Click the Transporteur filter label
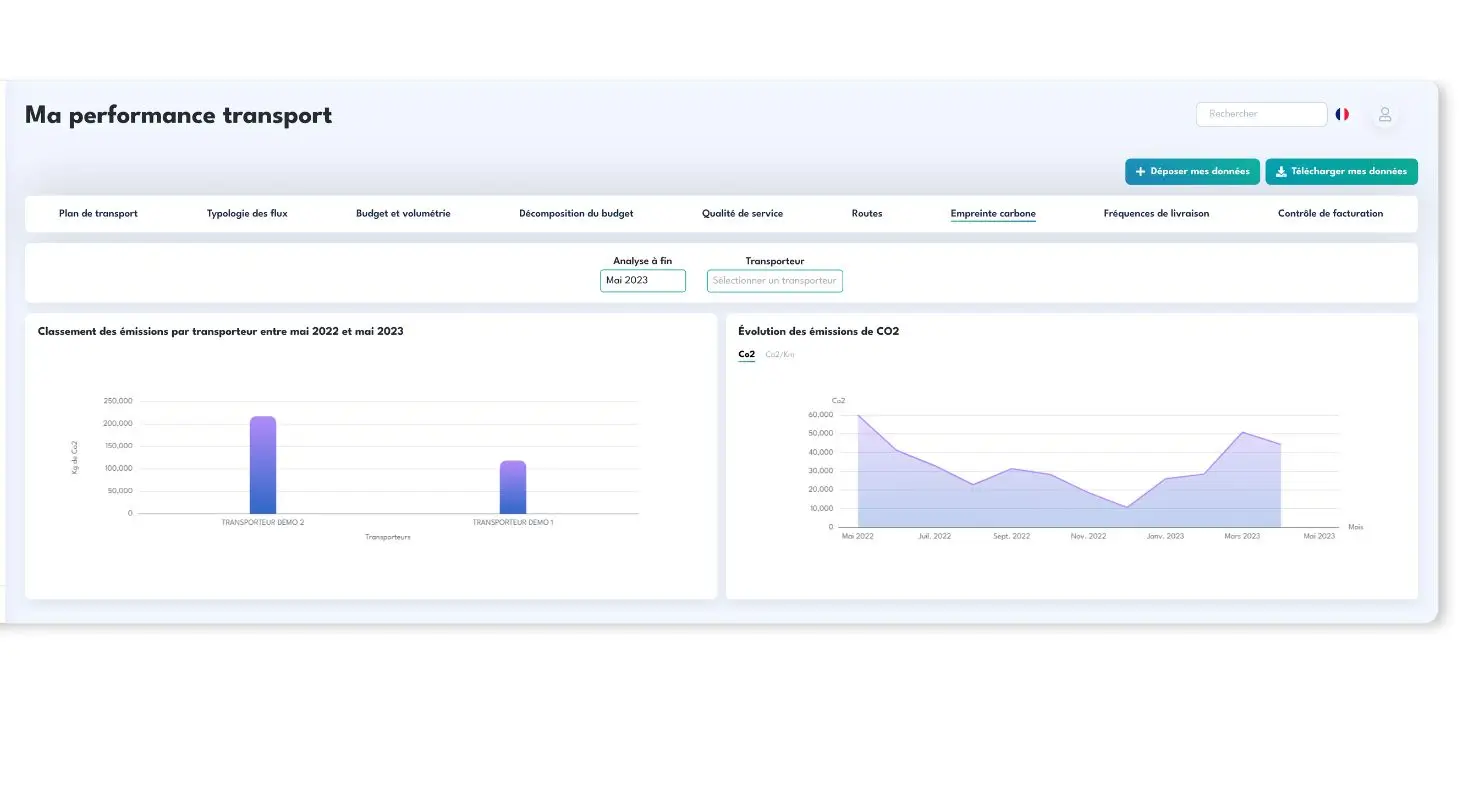The height and width of the screenshot is (794, 1460). (x=775, y=261)
